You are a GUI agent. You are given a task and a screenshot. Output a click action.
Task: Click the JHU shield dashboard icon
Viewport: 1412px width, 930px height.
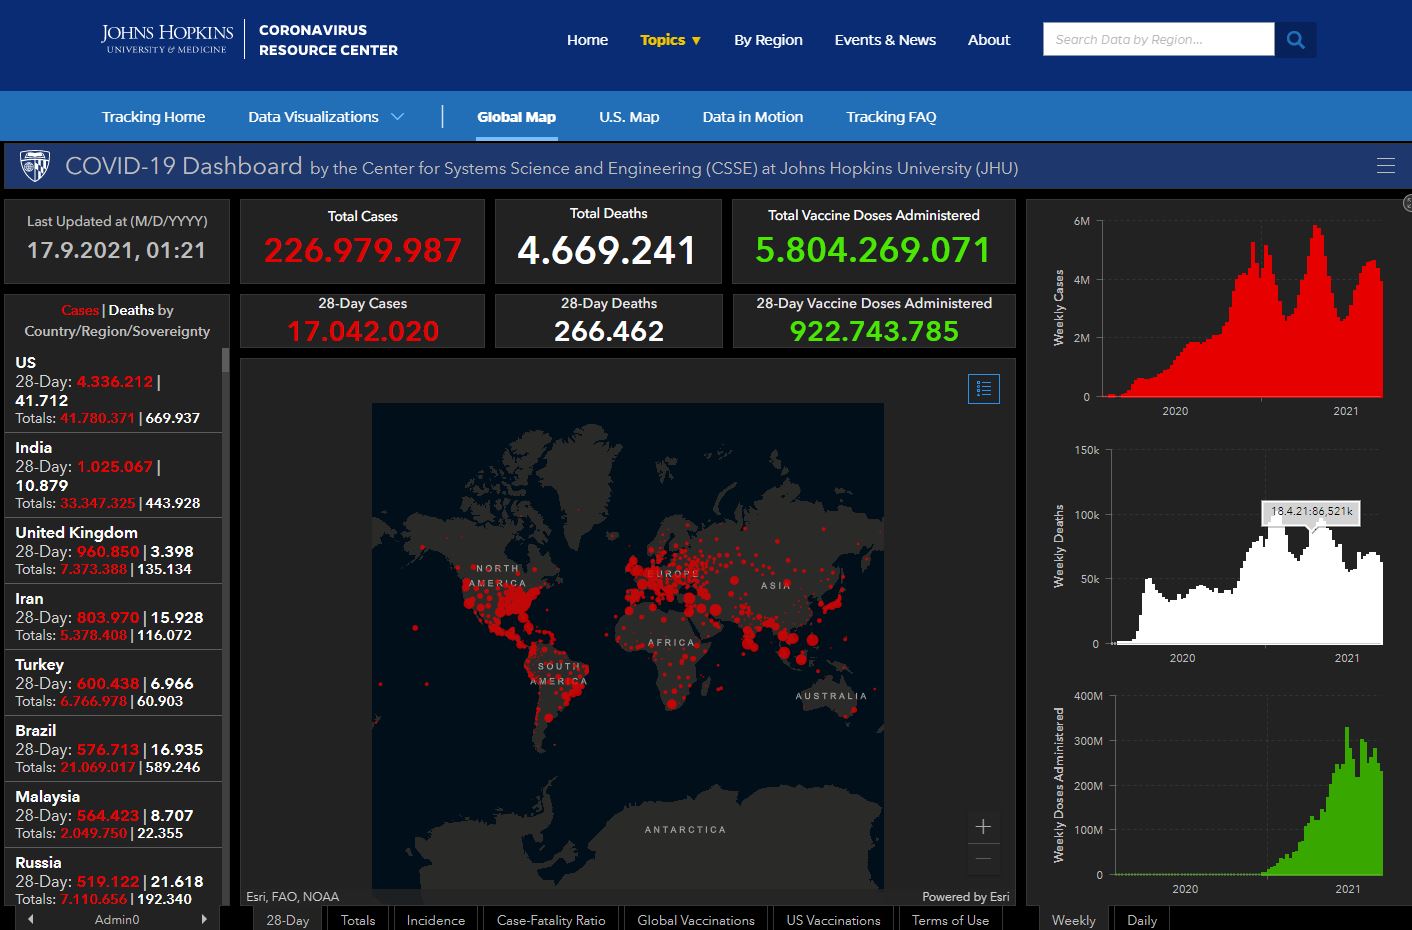point(35,166)
